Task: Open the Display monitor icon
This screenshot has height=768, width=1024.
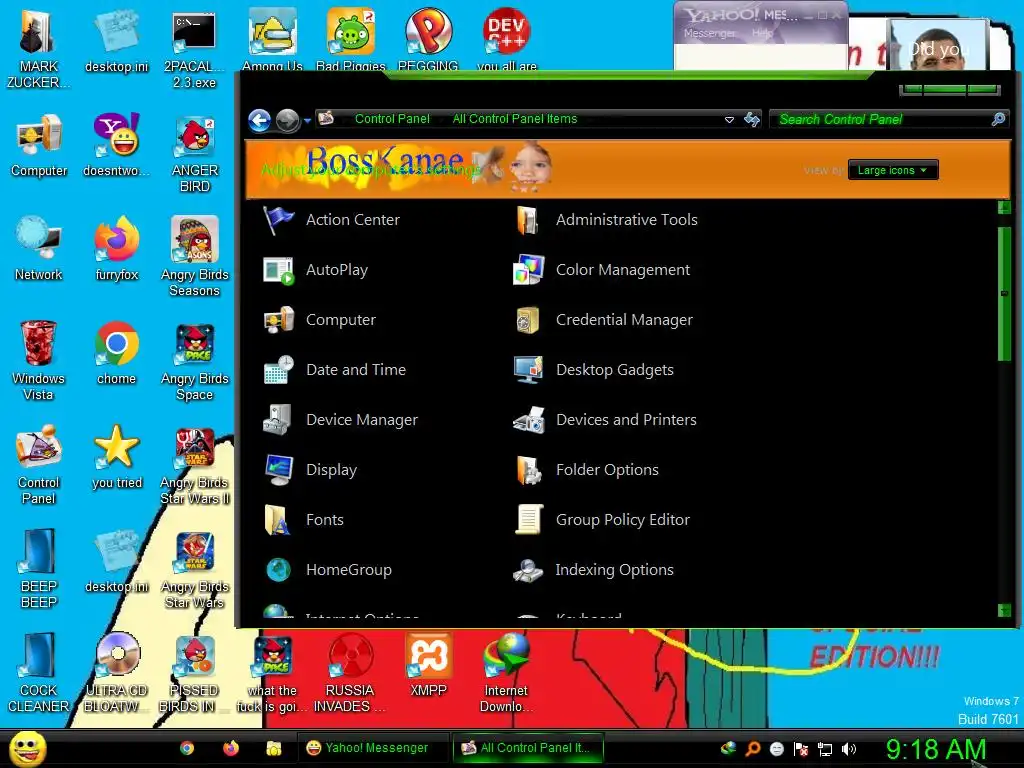Action: [x=278, y=470]
